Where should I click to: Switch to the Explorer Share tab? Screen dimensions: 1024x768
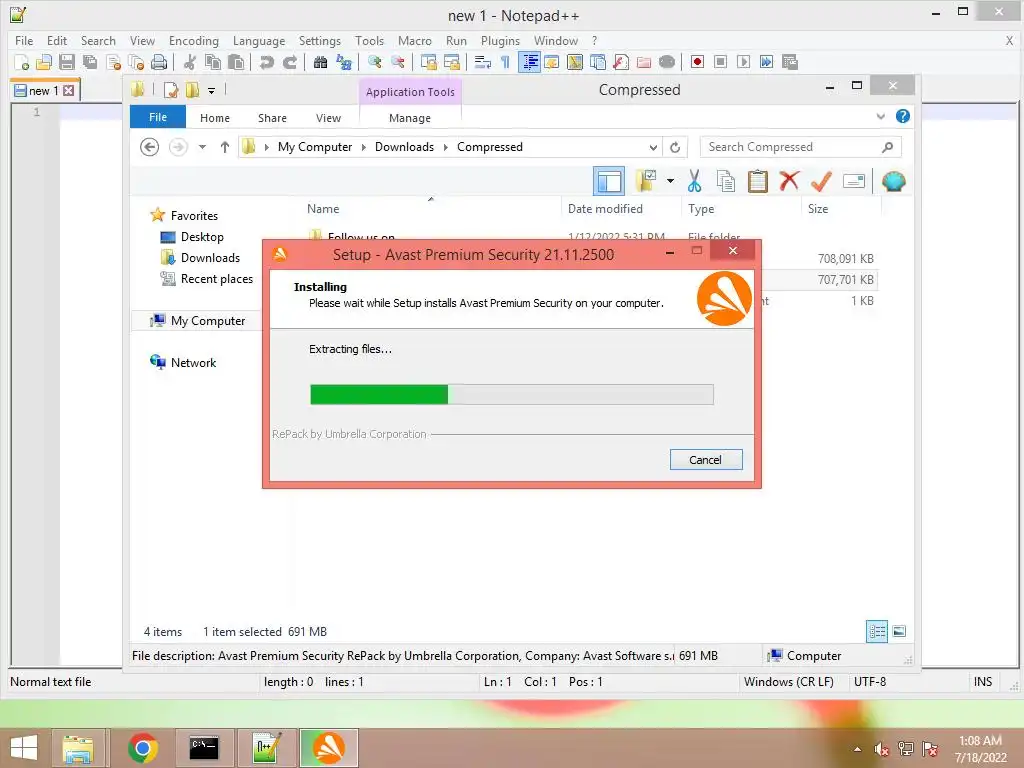coord(272,118)
